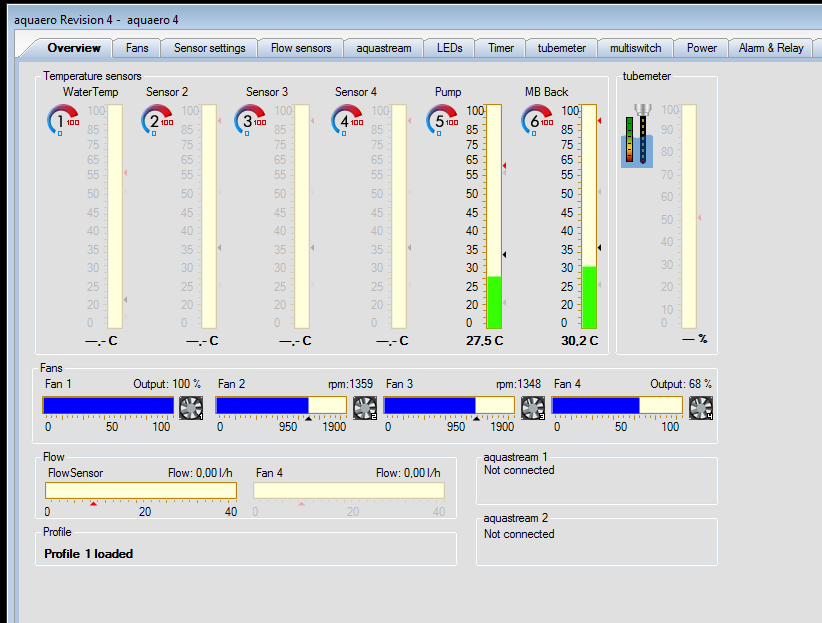
Task: Click the Fan 2 black setpoint marker
Action: 308,418
